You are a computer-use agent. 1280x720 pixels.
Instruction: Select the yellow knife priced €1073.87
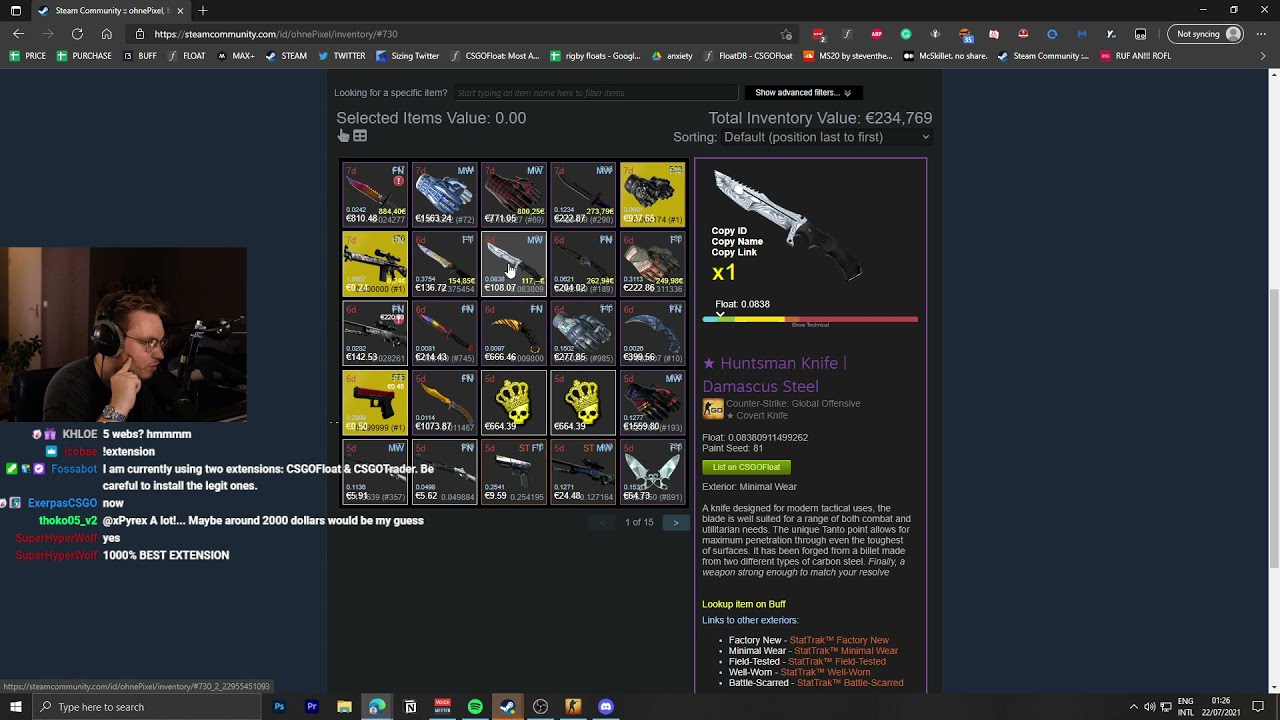pyautogui.click(x=444, y=403)
